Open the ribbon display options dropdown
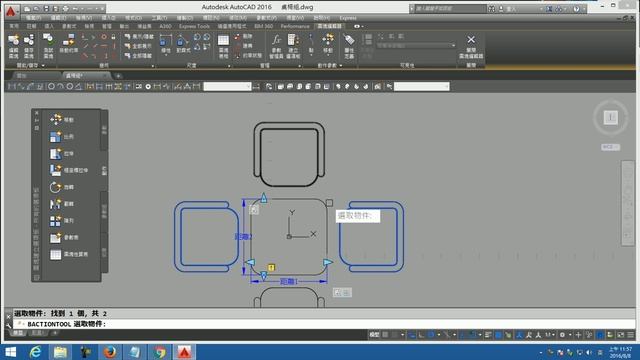 [358, 26]
